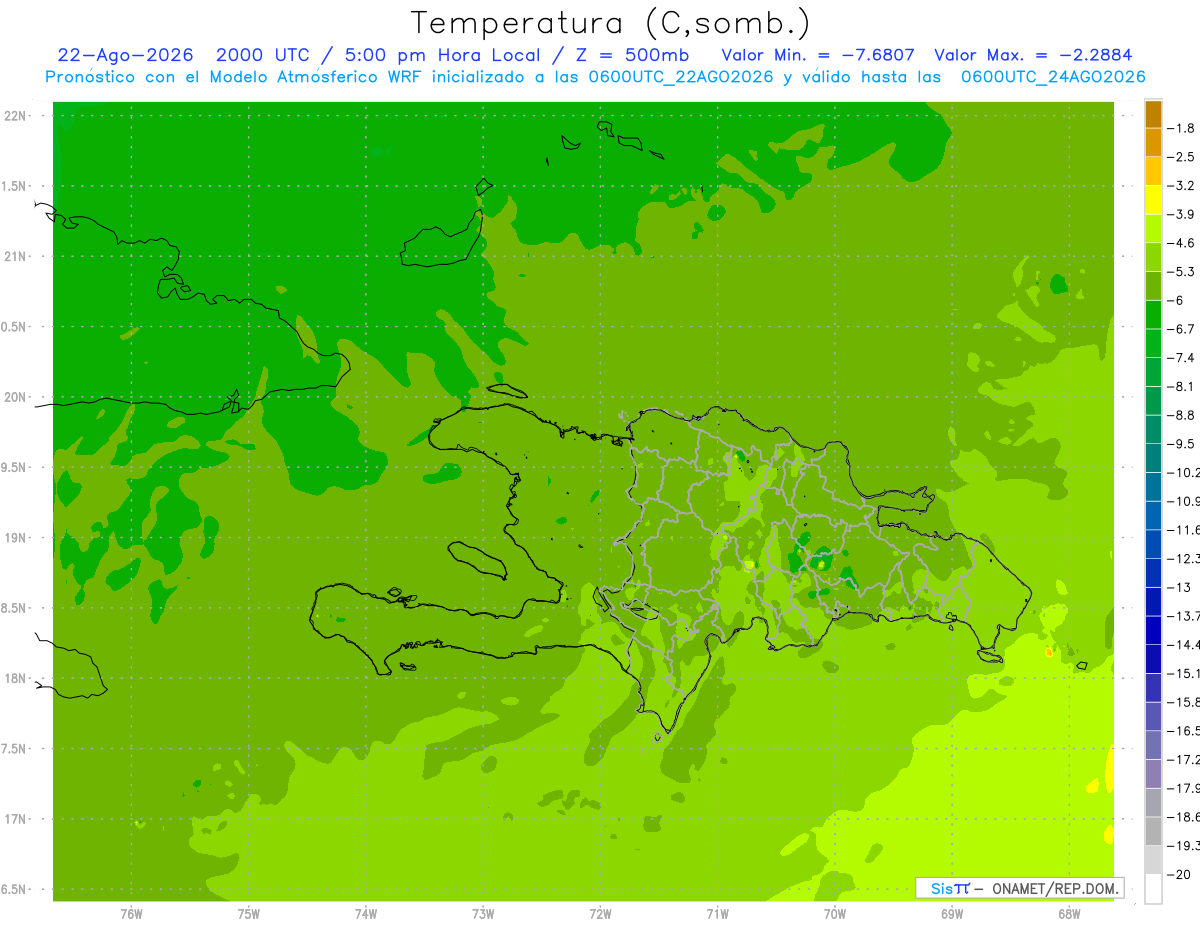Pick the blue swatch between -11.6 and -12.3
The height and width of the screenshot is (927, 1200).
tap(1153, 544)
